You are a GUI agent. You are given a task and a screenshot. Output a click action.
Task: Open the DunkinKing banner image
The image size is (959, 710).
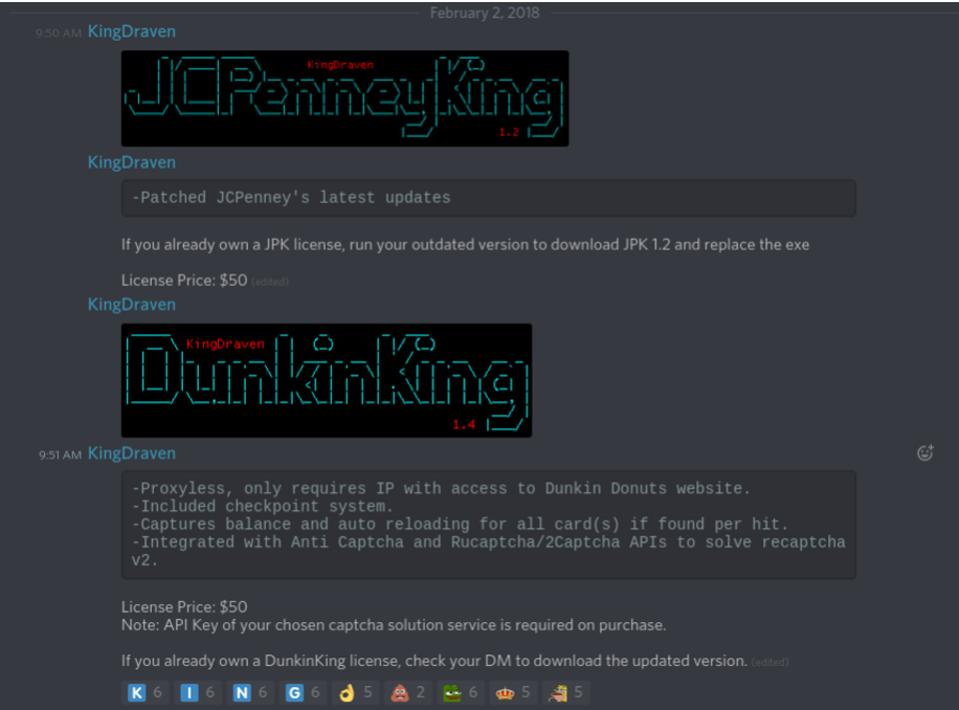coord(326,380)
